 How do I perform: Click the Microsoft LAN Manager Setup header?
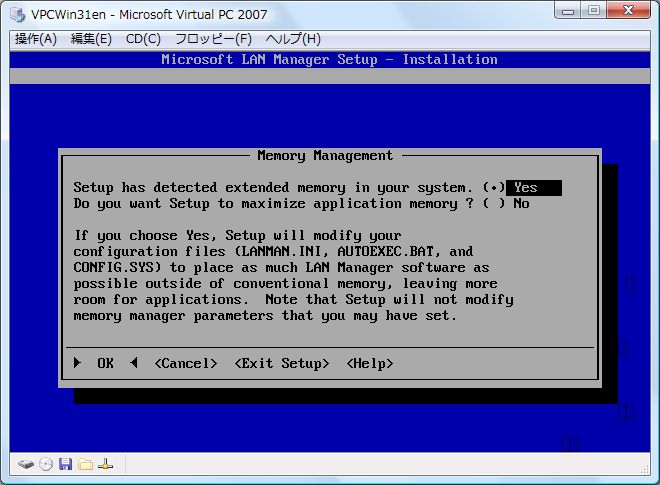point(330,59)
